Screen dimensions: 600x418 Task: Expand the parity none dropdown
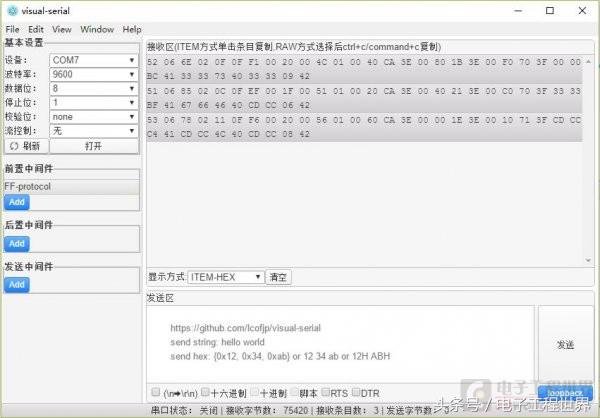click(x=93, y=117)
